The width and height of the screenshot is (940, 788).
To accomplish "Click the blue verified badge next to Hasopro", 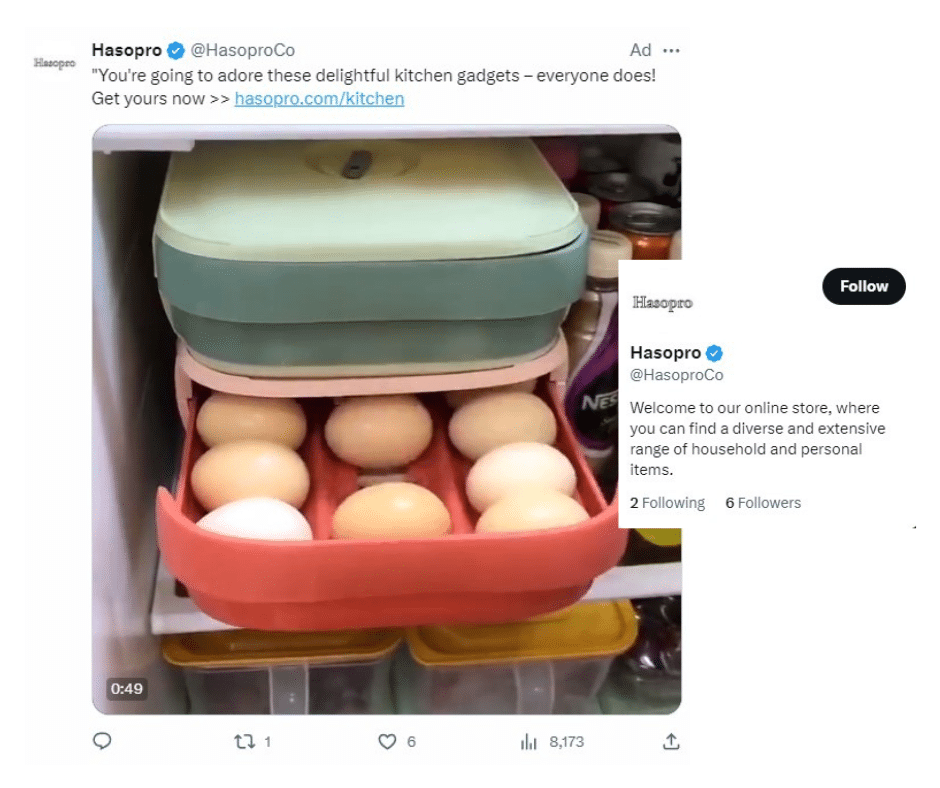I will (x=177, y=49).
